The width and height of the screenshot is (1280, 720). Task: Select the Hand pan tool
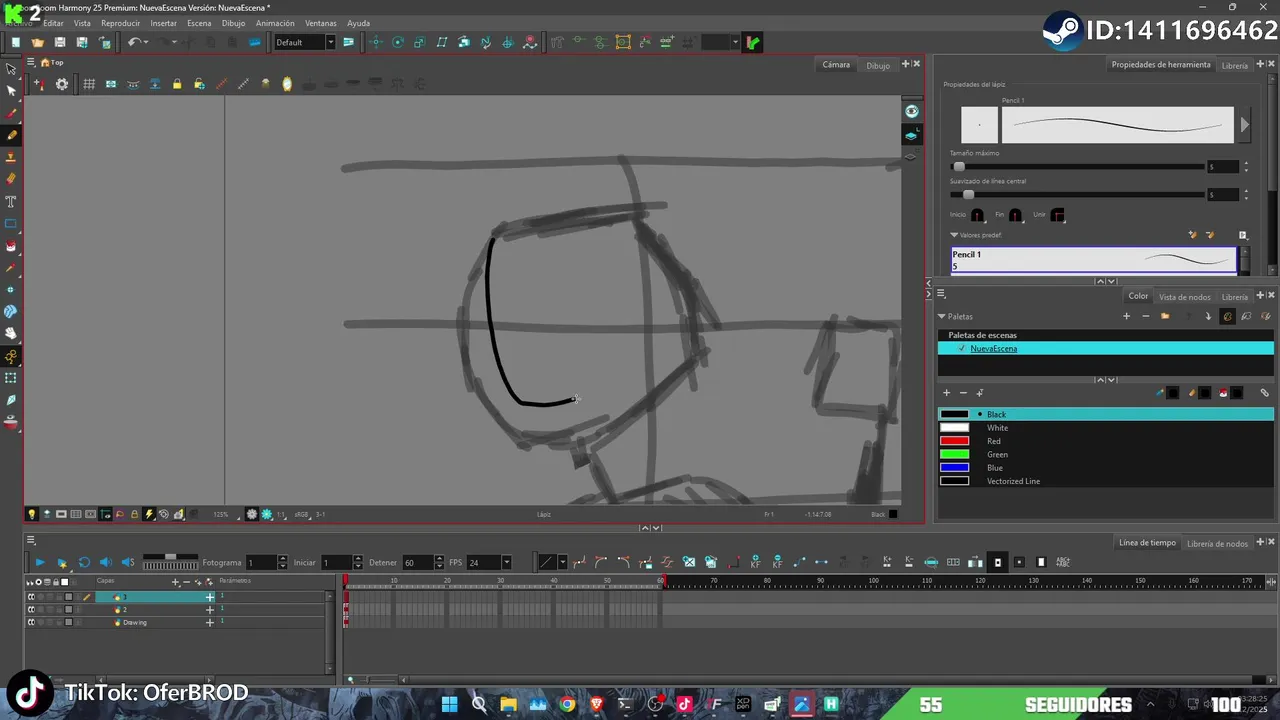pyautogui.click(x=11, y=333)
